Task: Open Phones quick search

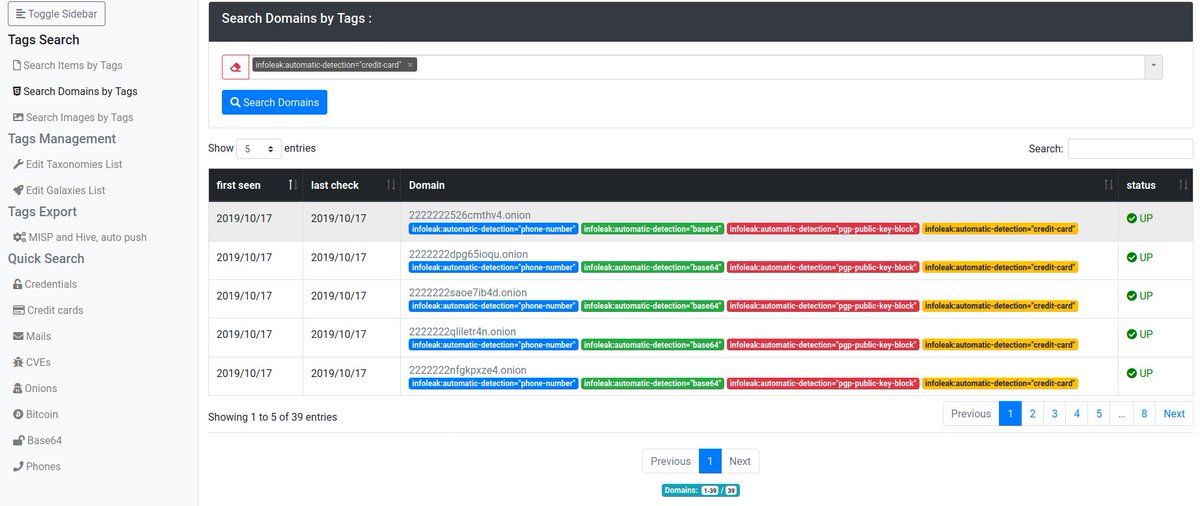Action: (x=44, y=466)
